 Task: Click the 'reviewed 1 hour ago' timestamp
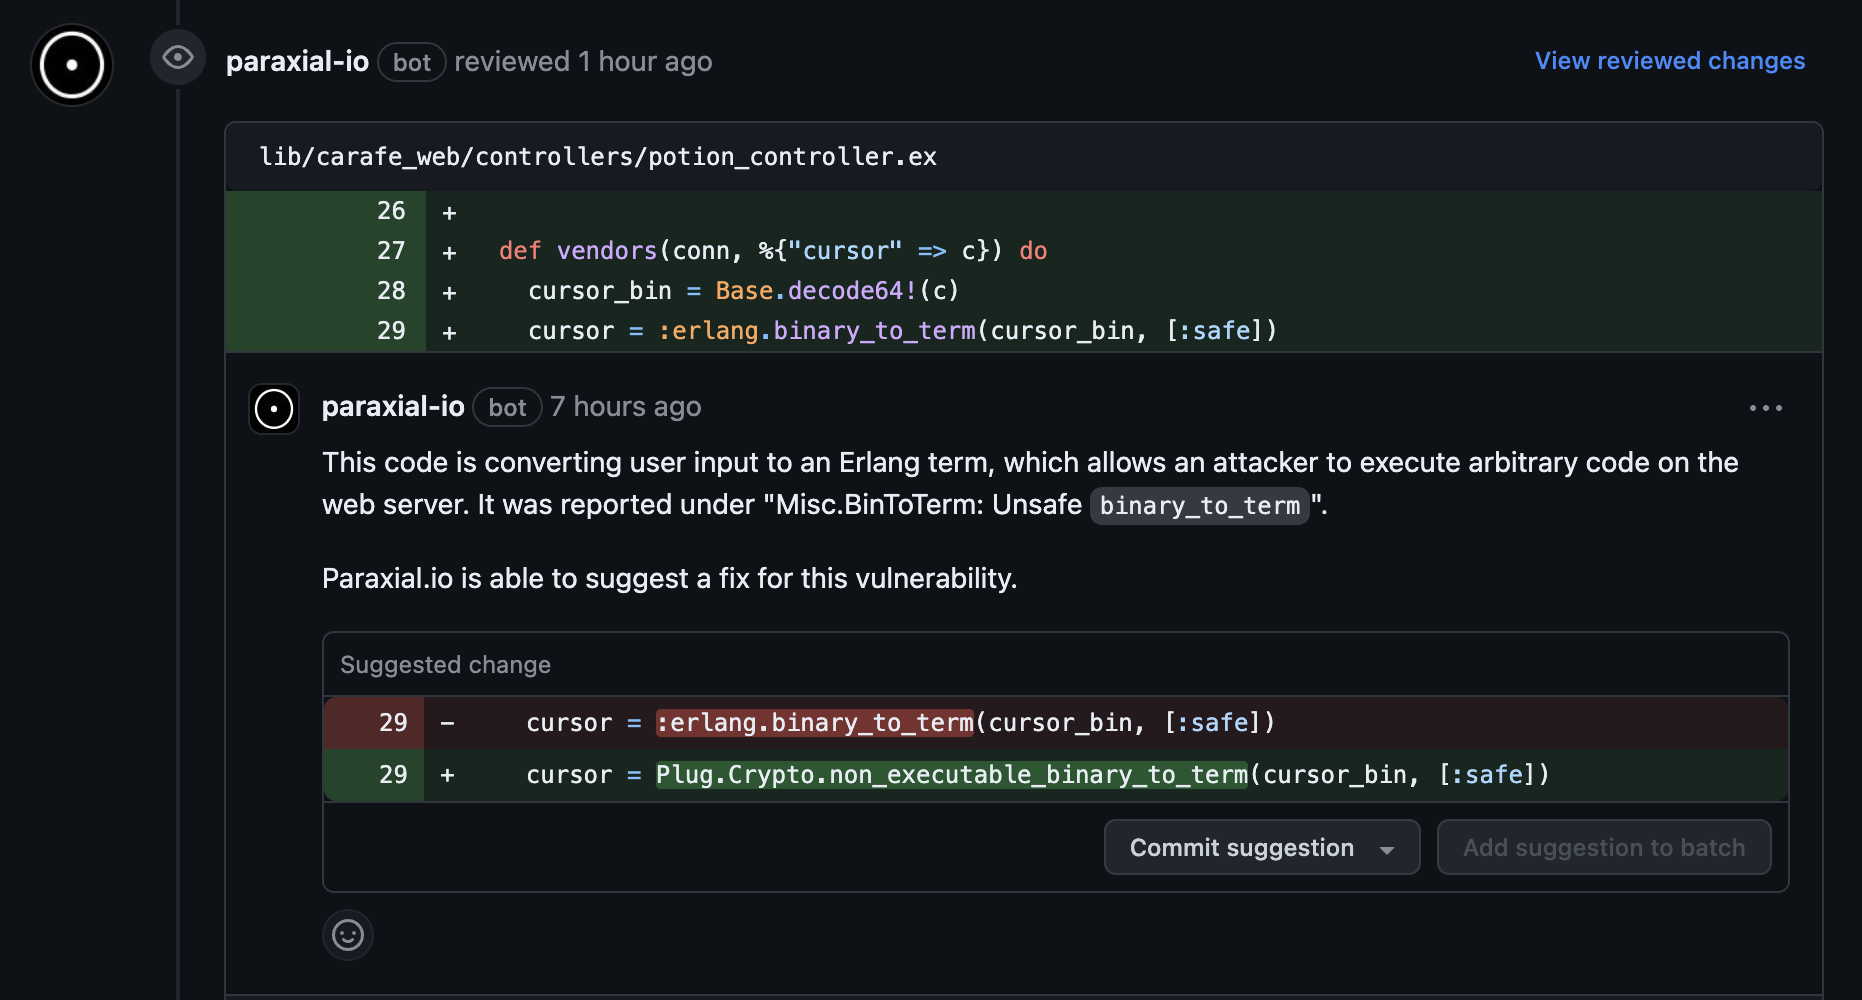[x=583, y=62]
